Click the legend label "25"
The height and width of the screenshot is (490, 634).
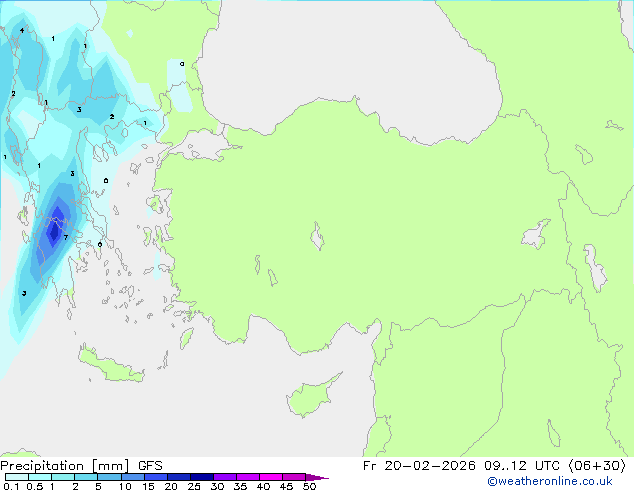pos(194,486)
